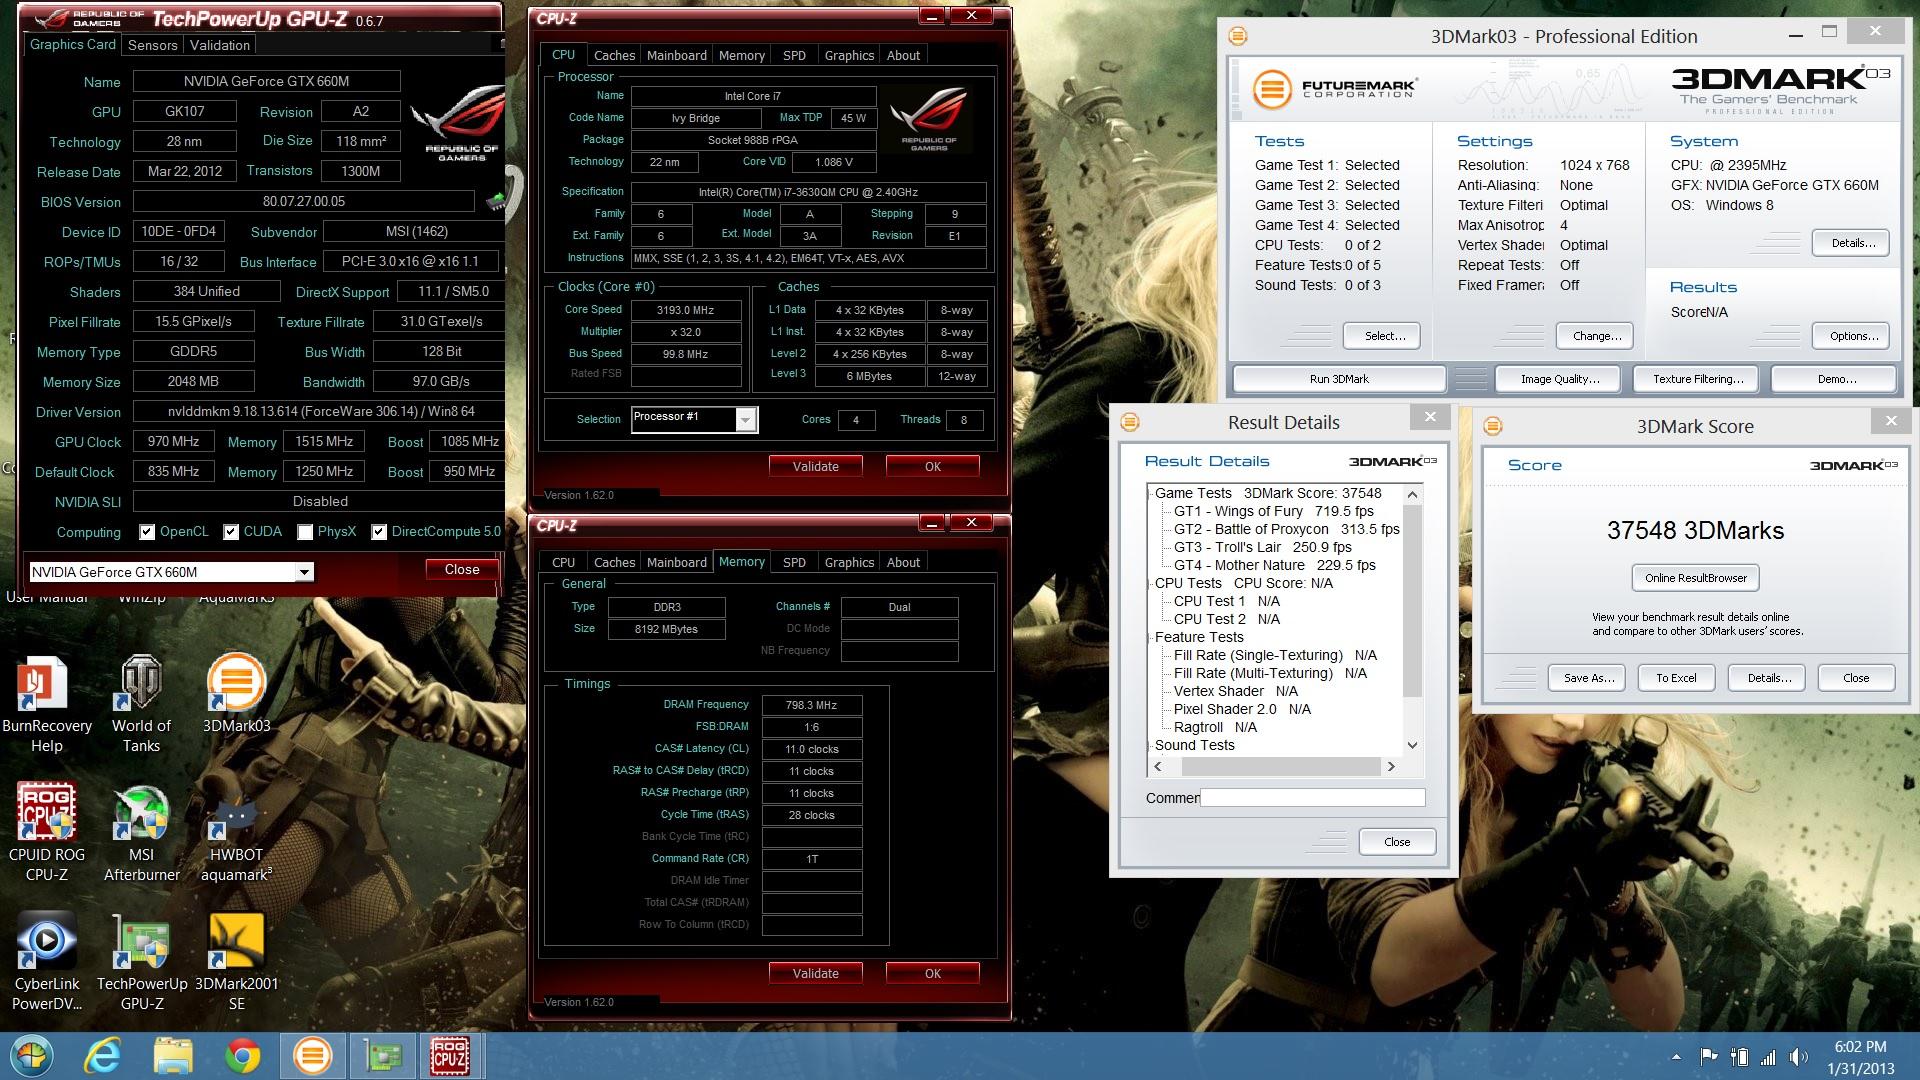Open the Mainboard tab in the upper CPU-Z window
The width and height of the screenshot is (1920, 1080).
click(x=677, y=55)
